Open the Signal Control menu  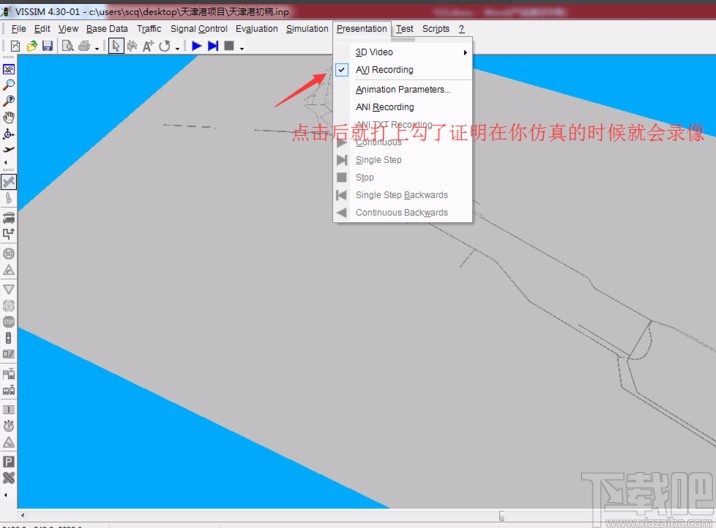199,29
